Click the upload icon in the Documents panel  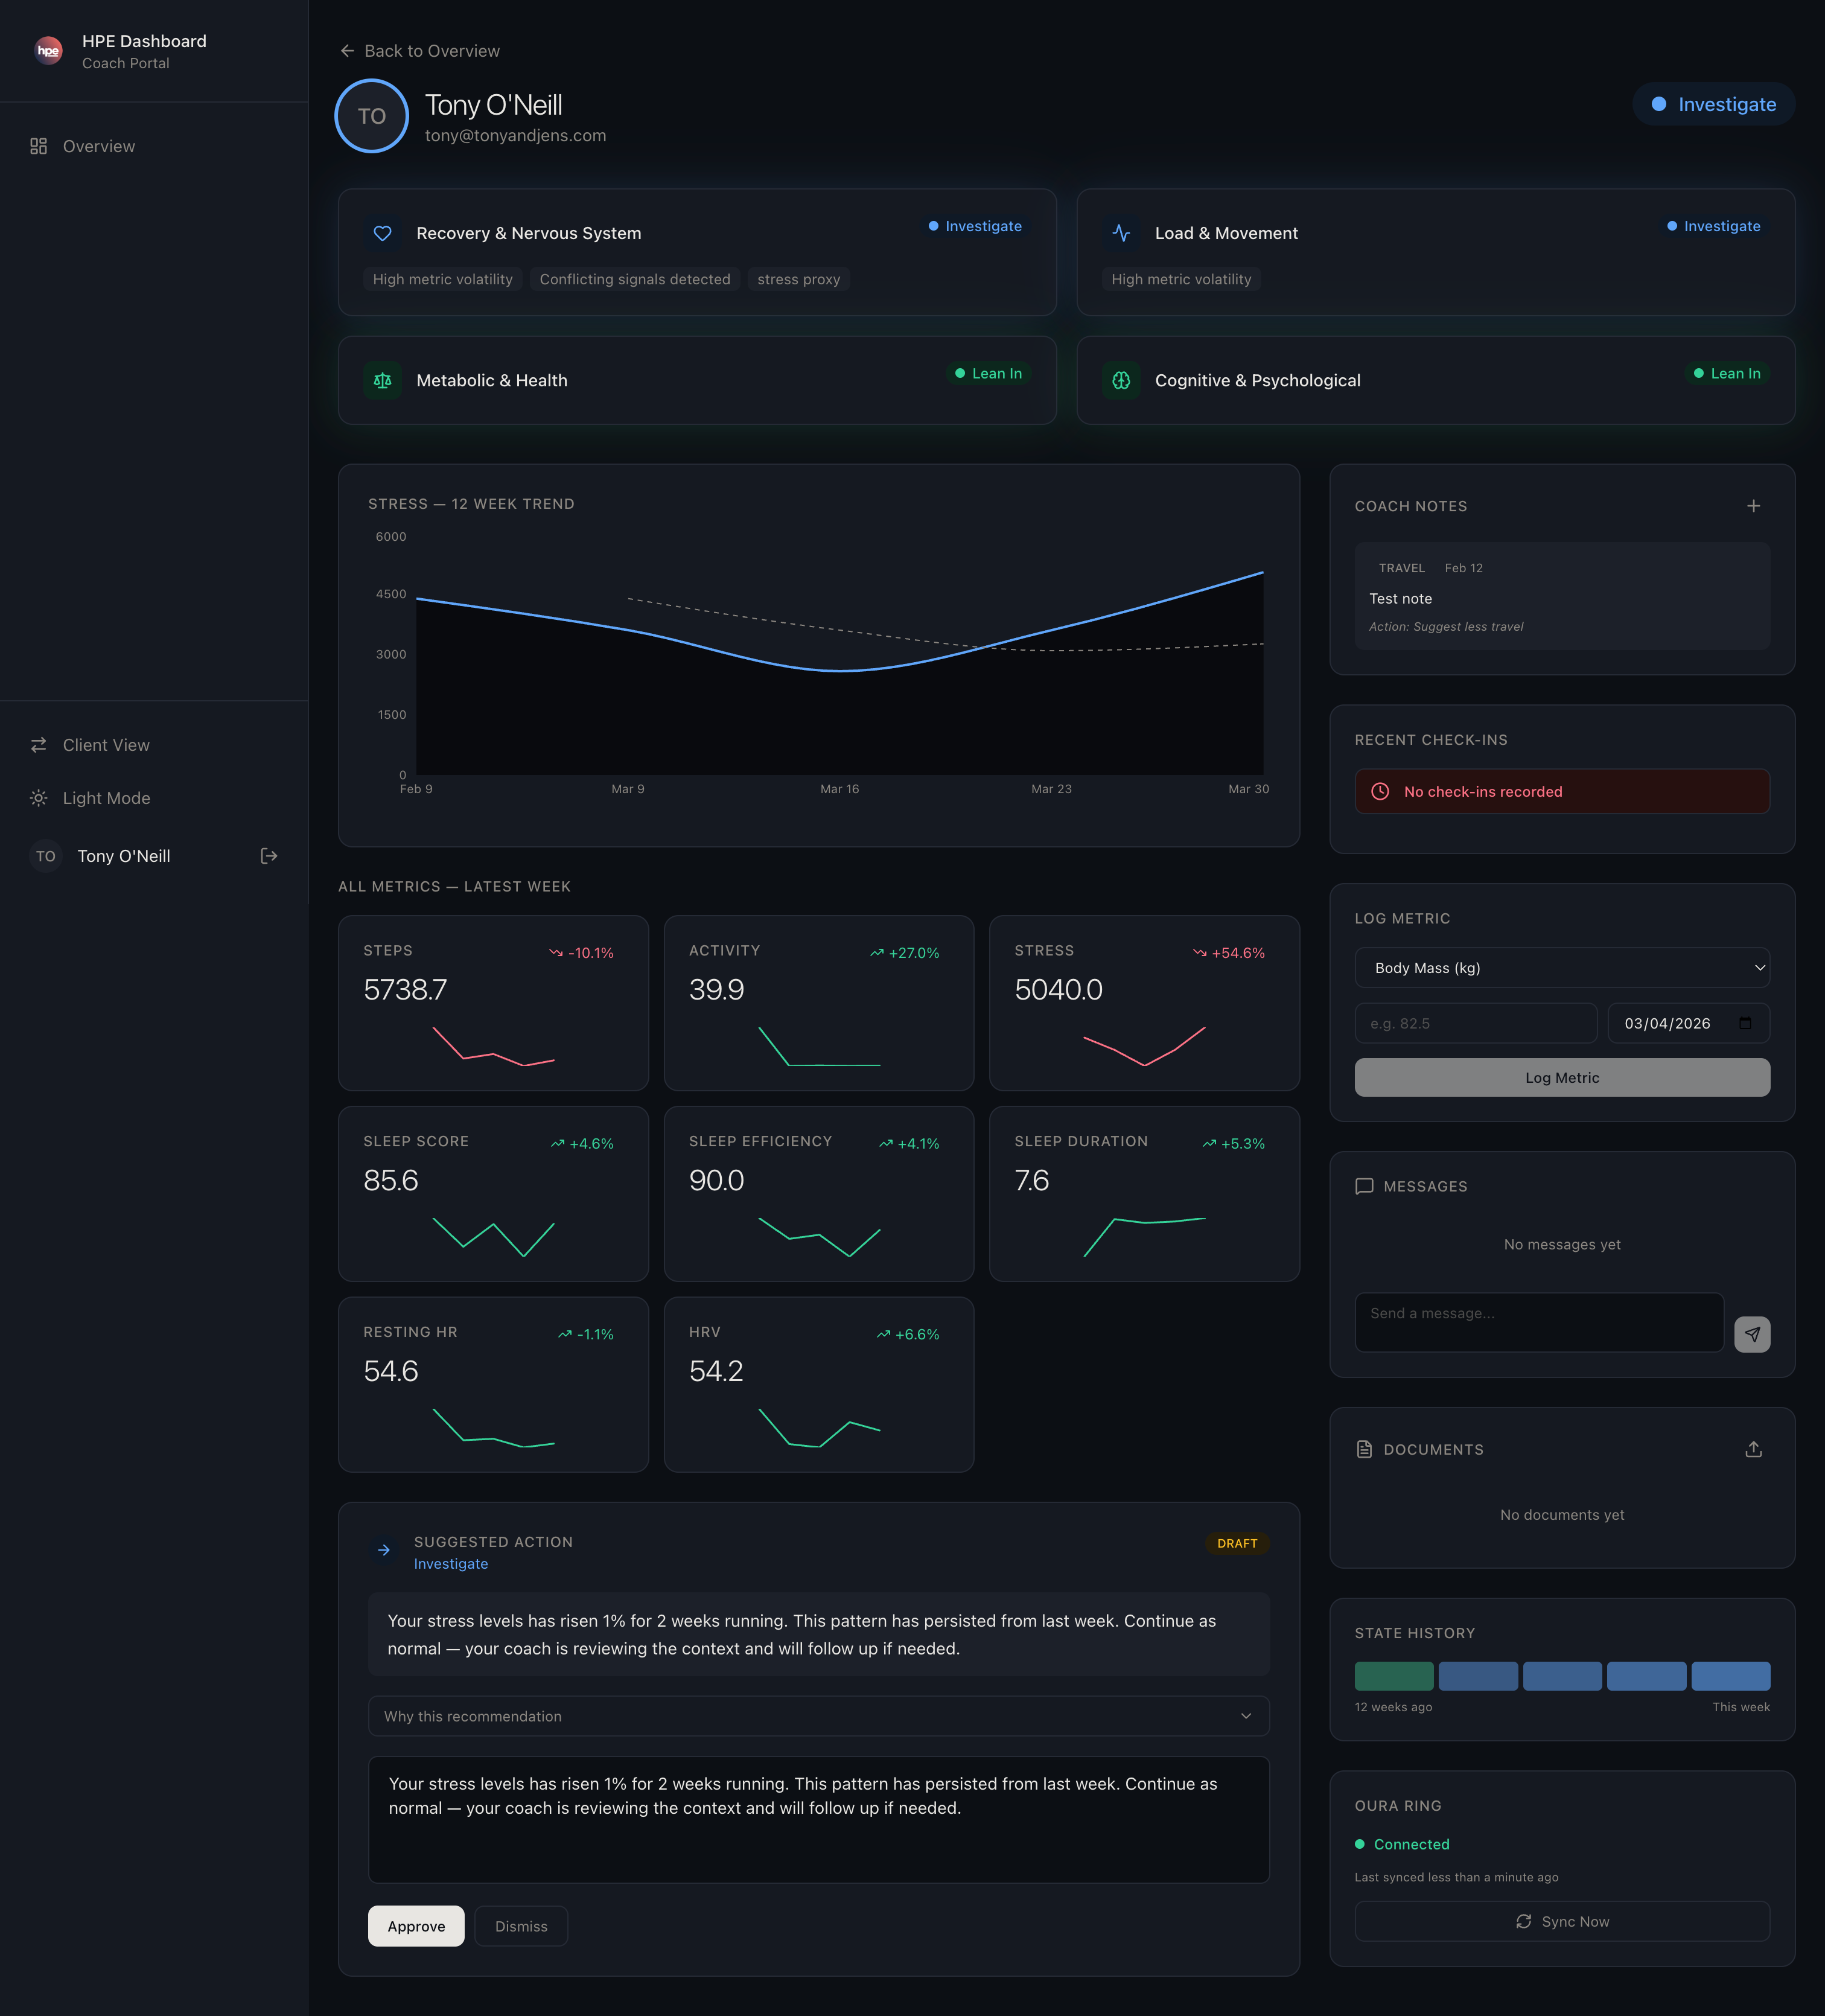1753,1448
